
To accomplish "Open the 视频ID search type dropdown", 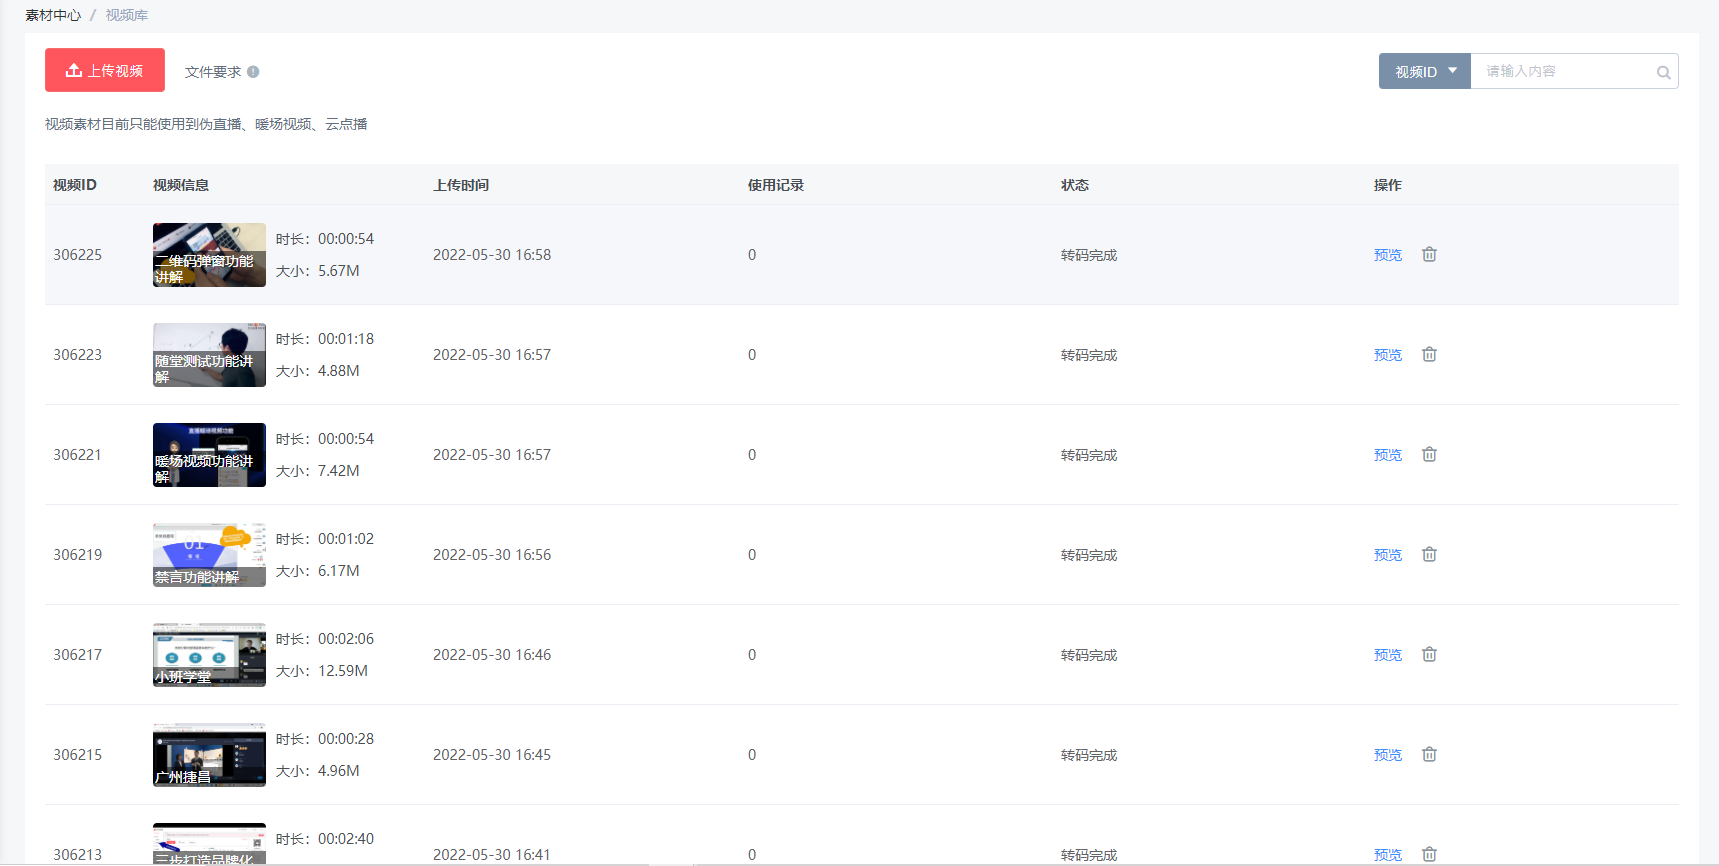I will [x=1424, y=71].
